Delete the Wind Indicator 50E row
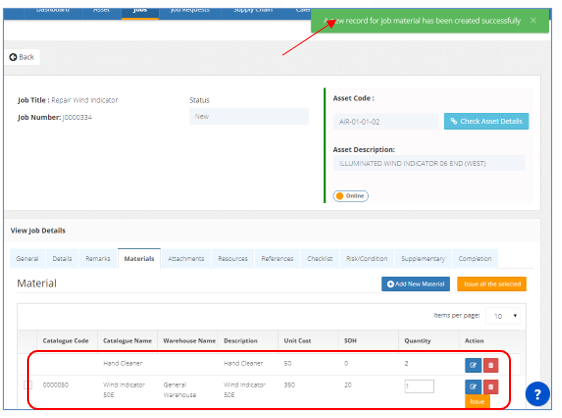Screen dimensions: 562x418 [491, 387]
